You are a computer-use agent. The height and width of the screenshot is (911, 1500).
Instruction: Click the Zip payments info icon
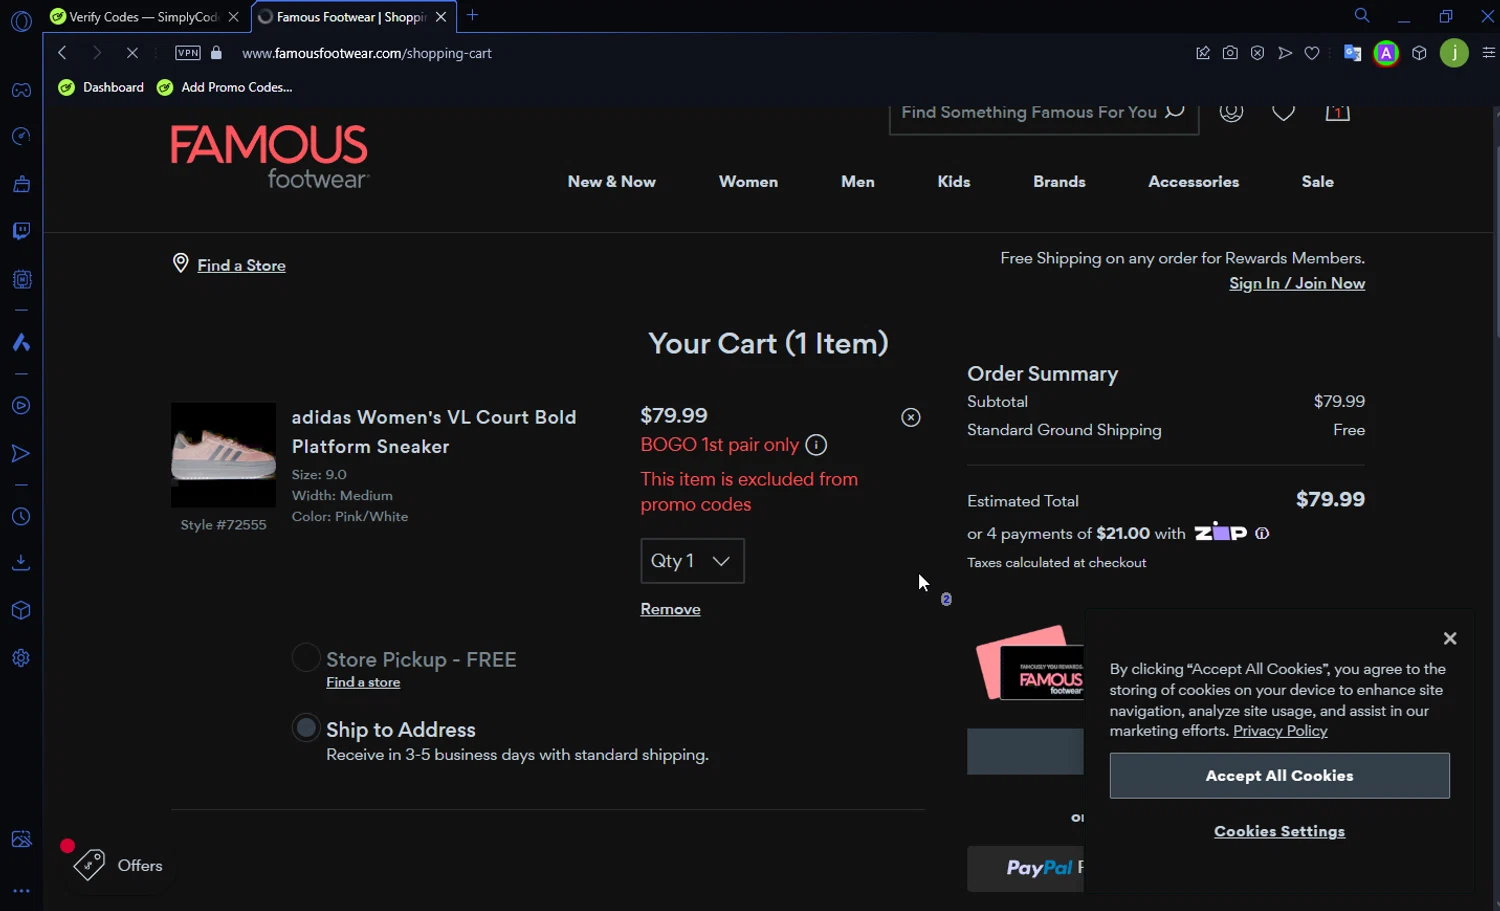(1262, 533)
